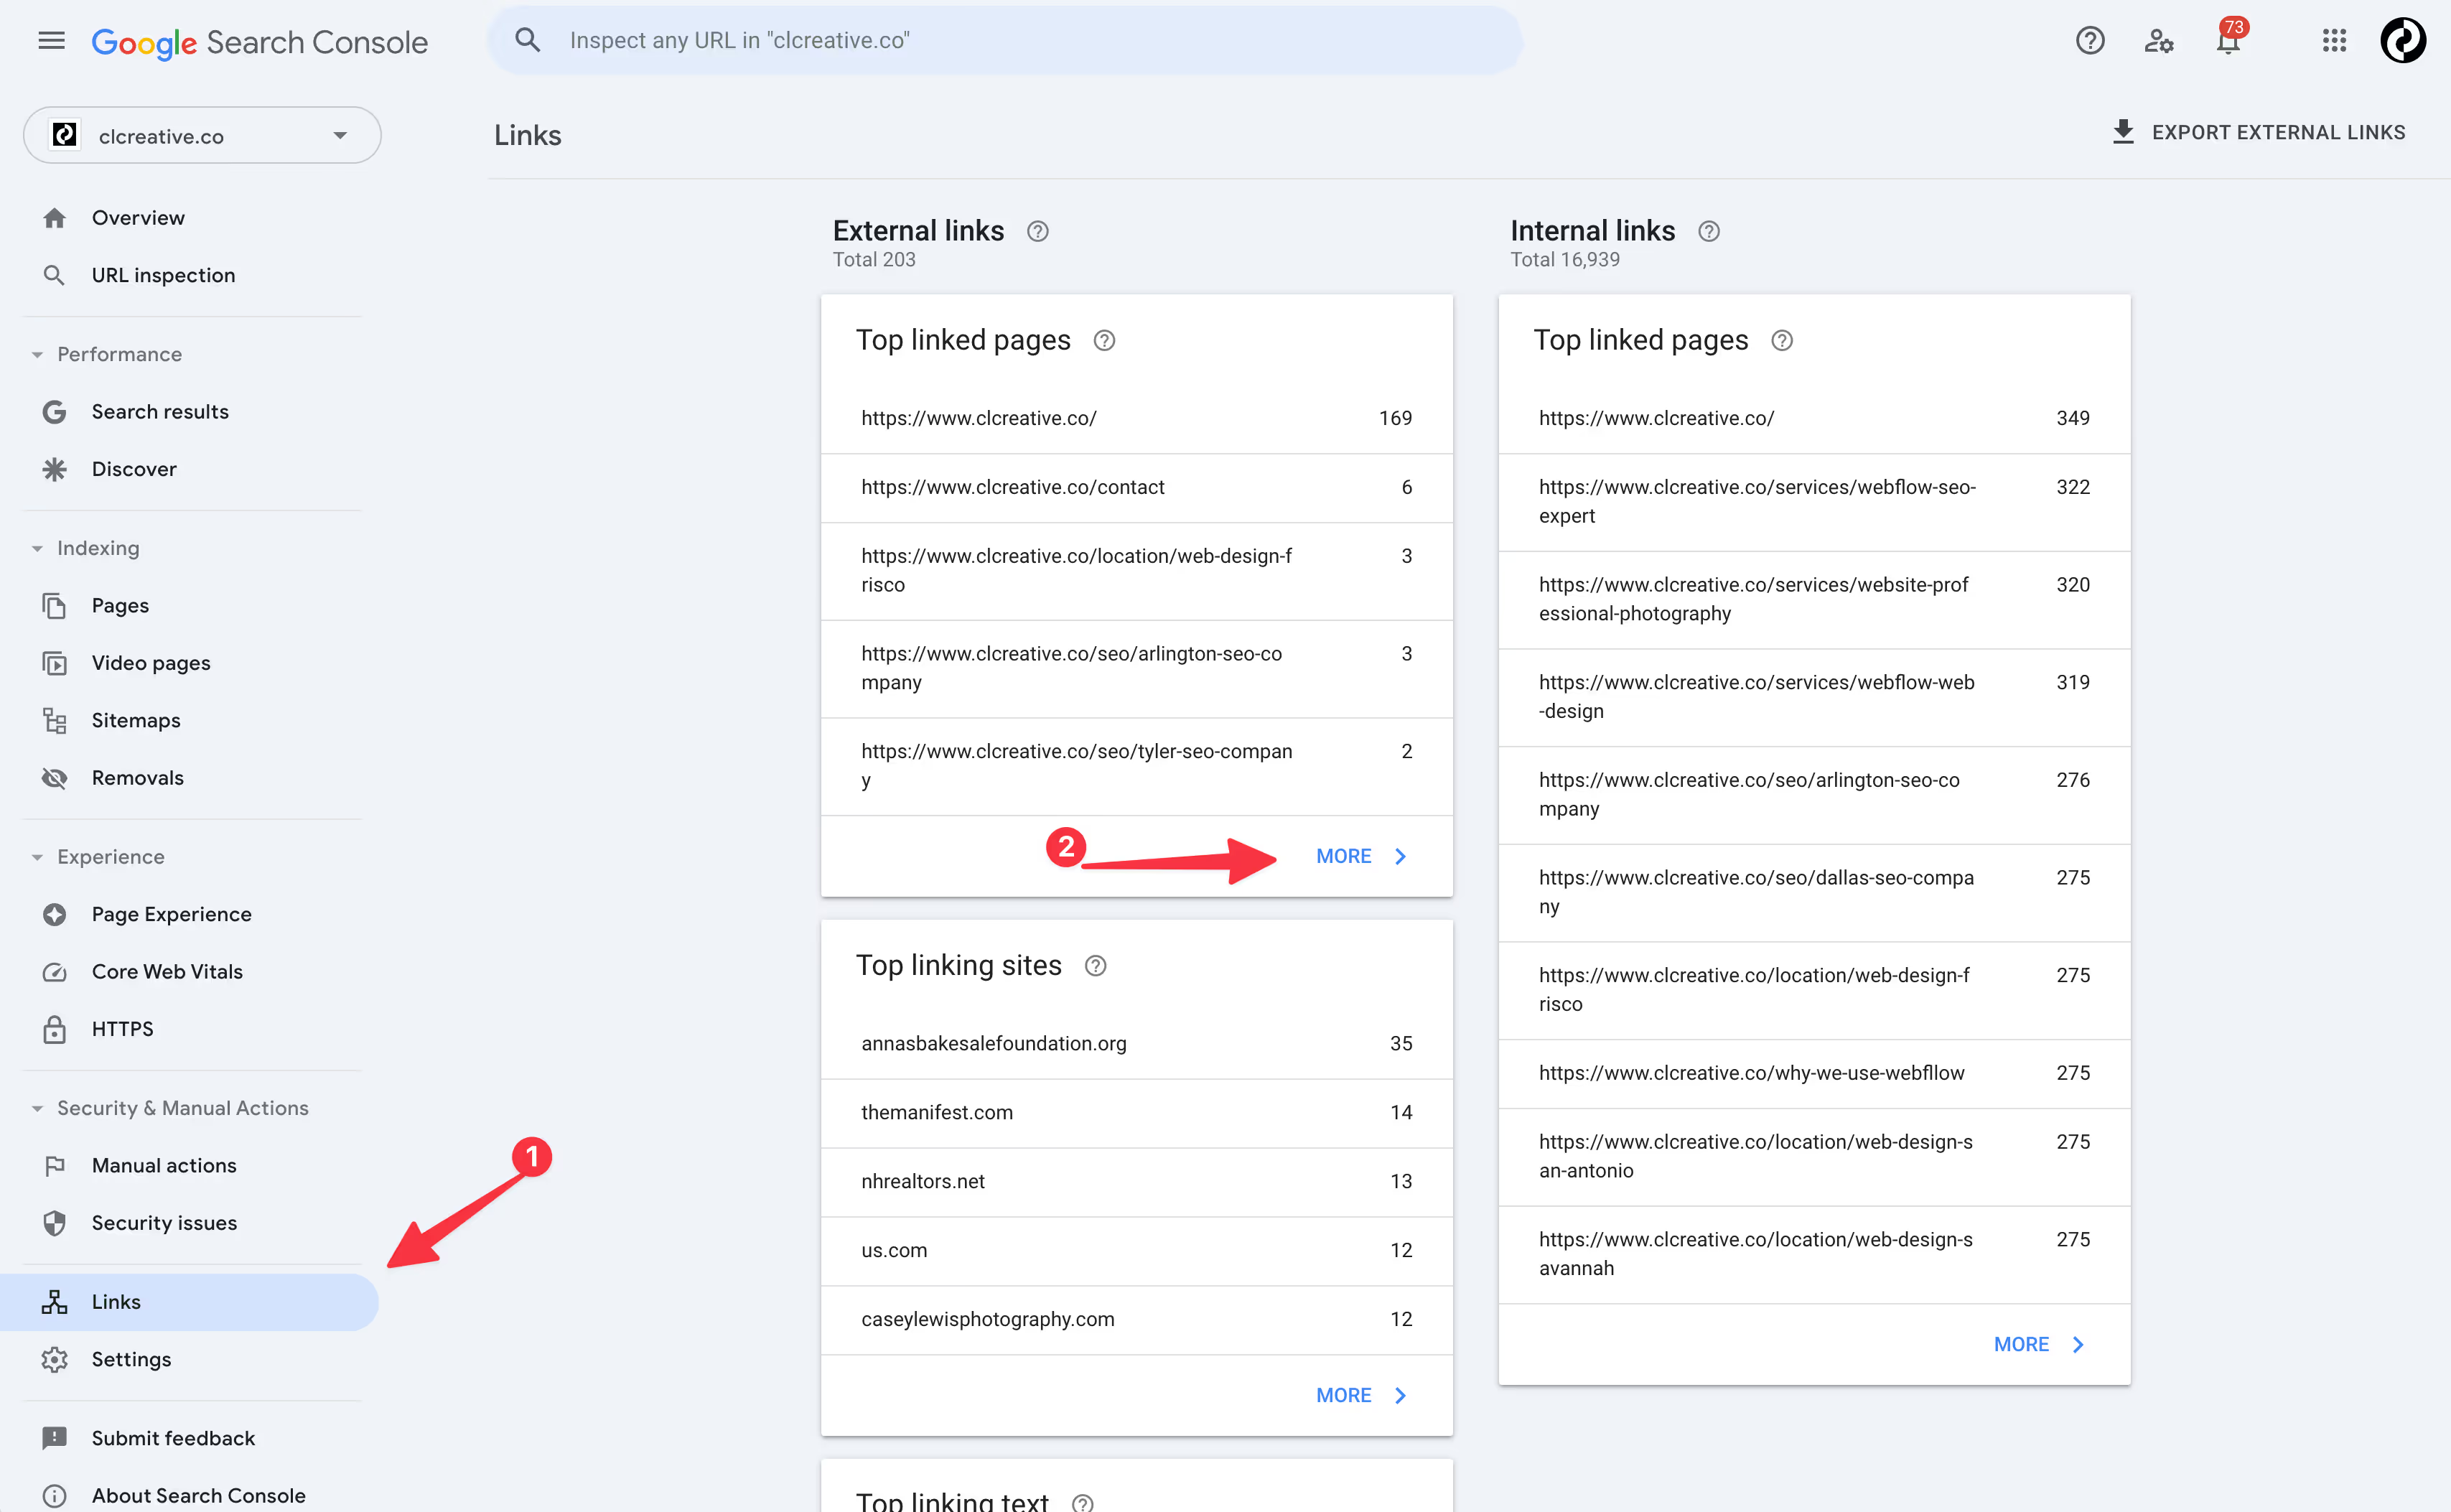Click help icon beside Top linking sites
Screen dimensions: 2451x1512
pos(1095,965)
